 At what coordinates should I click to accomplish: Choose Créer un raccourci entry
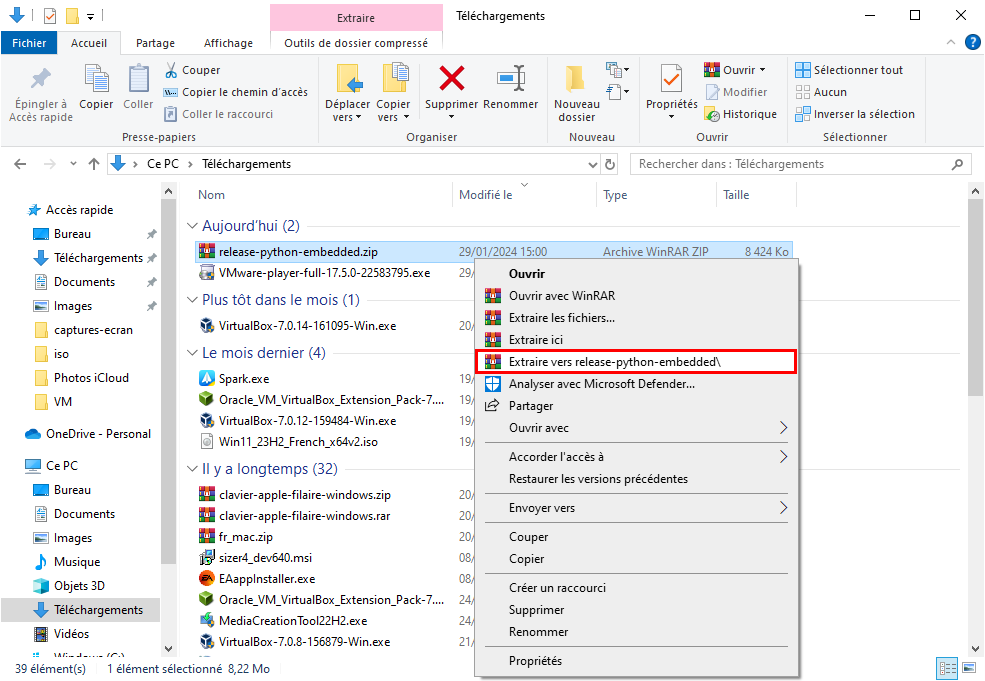click(636, 588)
